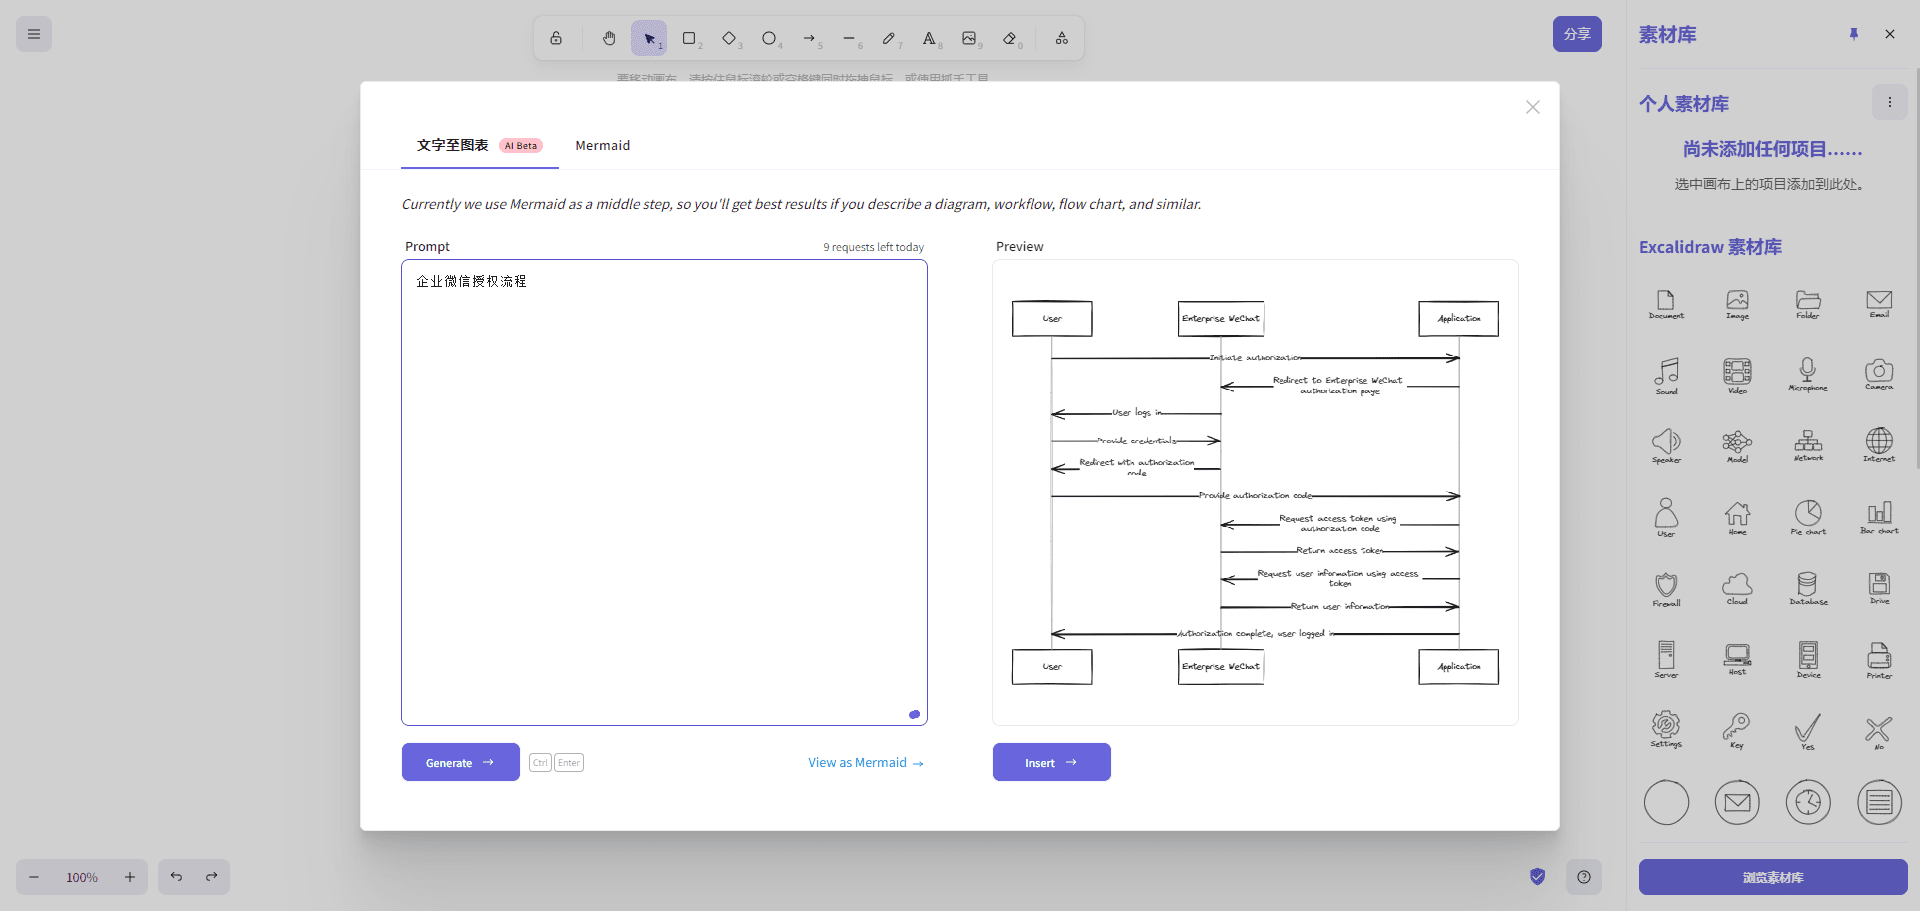This screenshot has height=911, width=1920.
Task: Select the Diamond shape tool
Action: point(729,38)
